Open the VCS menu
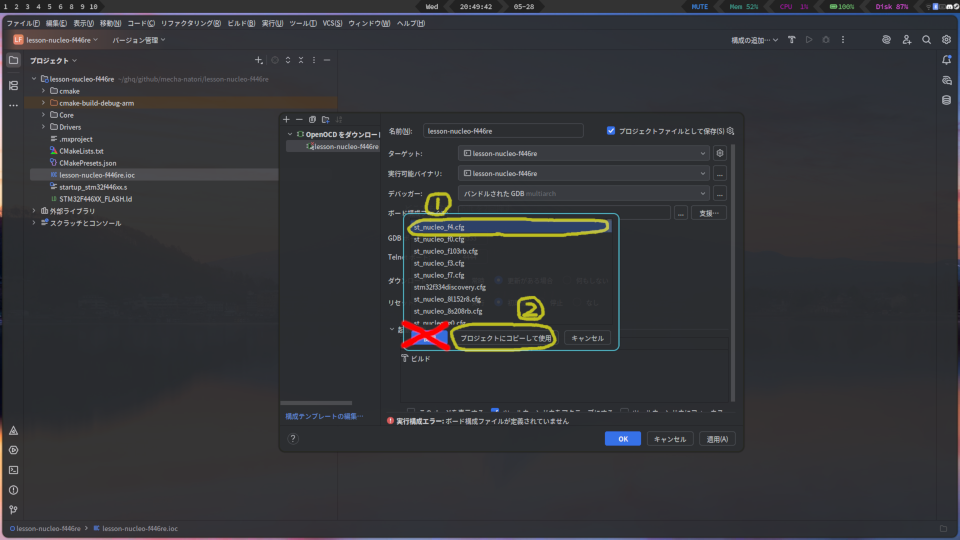 click(332, 23)
